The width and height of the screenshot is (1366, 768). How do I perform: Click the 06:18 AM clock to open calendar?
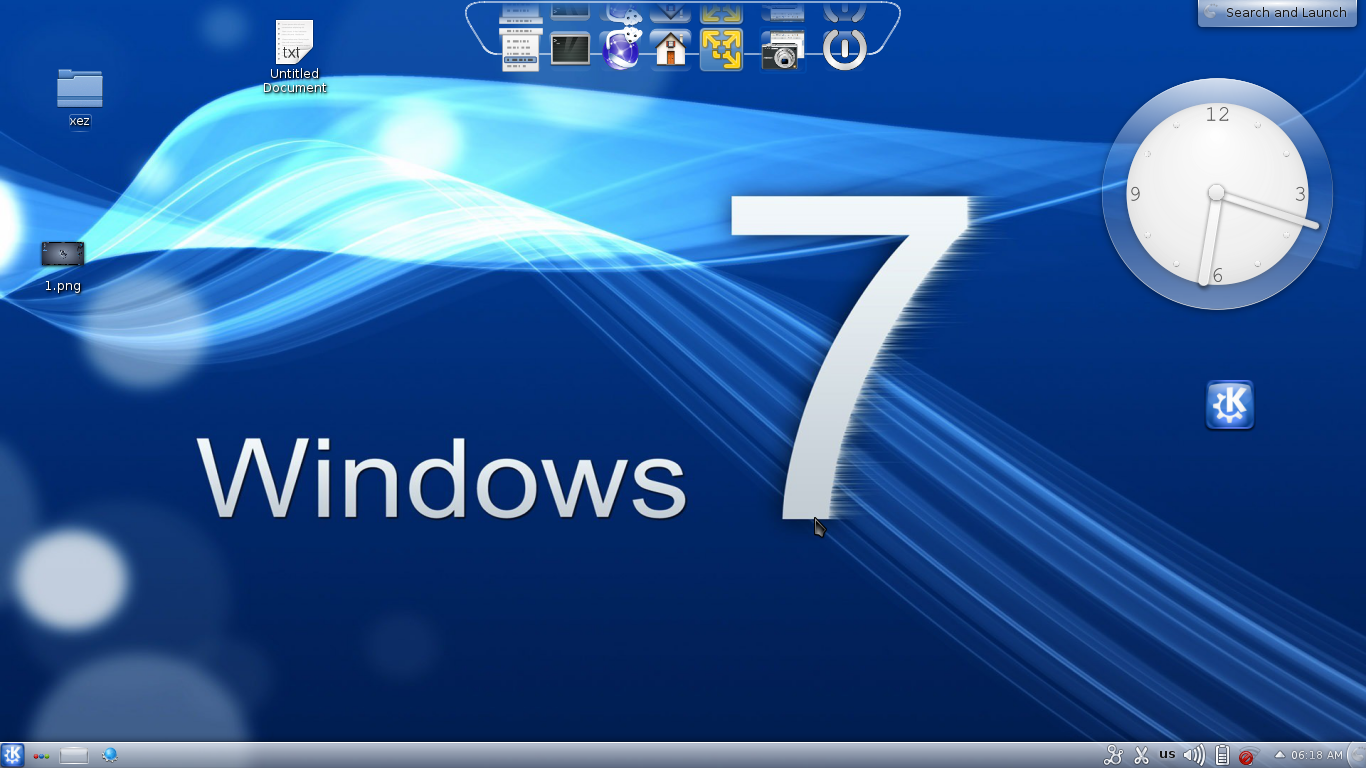[x=1318, y=755]
